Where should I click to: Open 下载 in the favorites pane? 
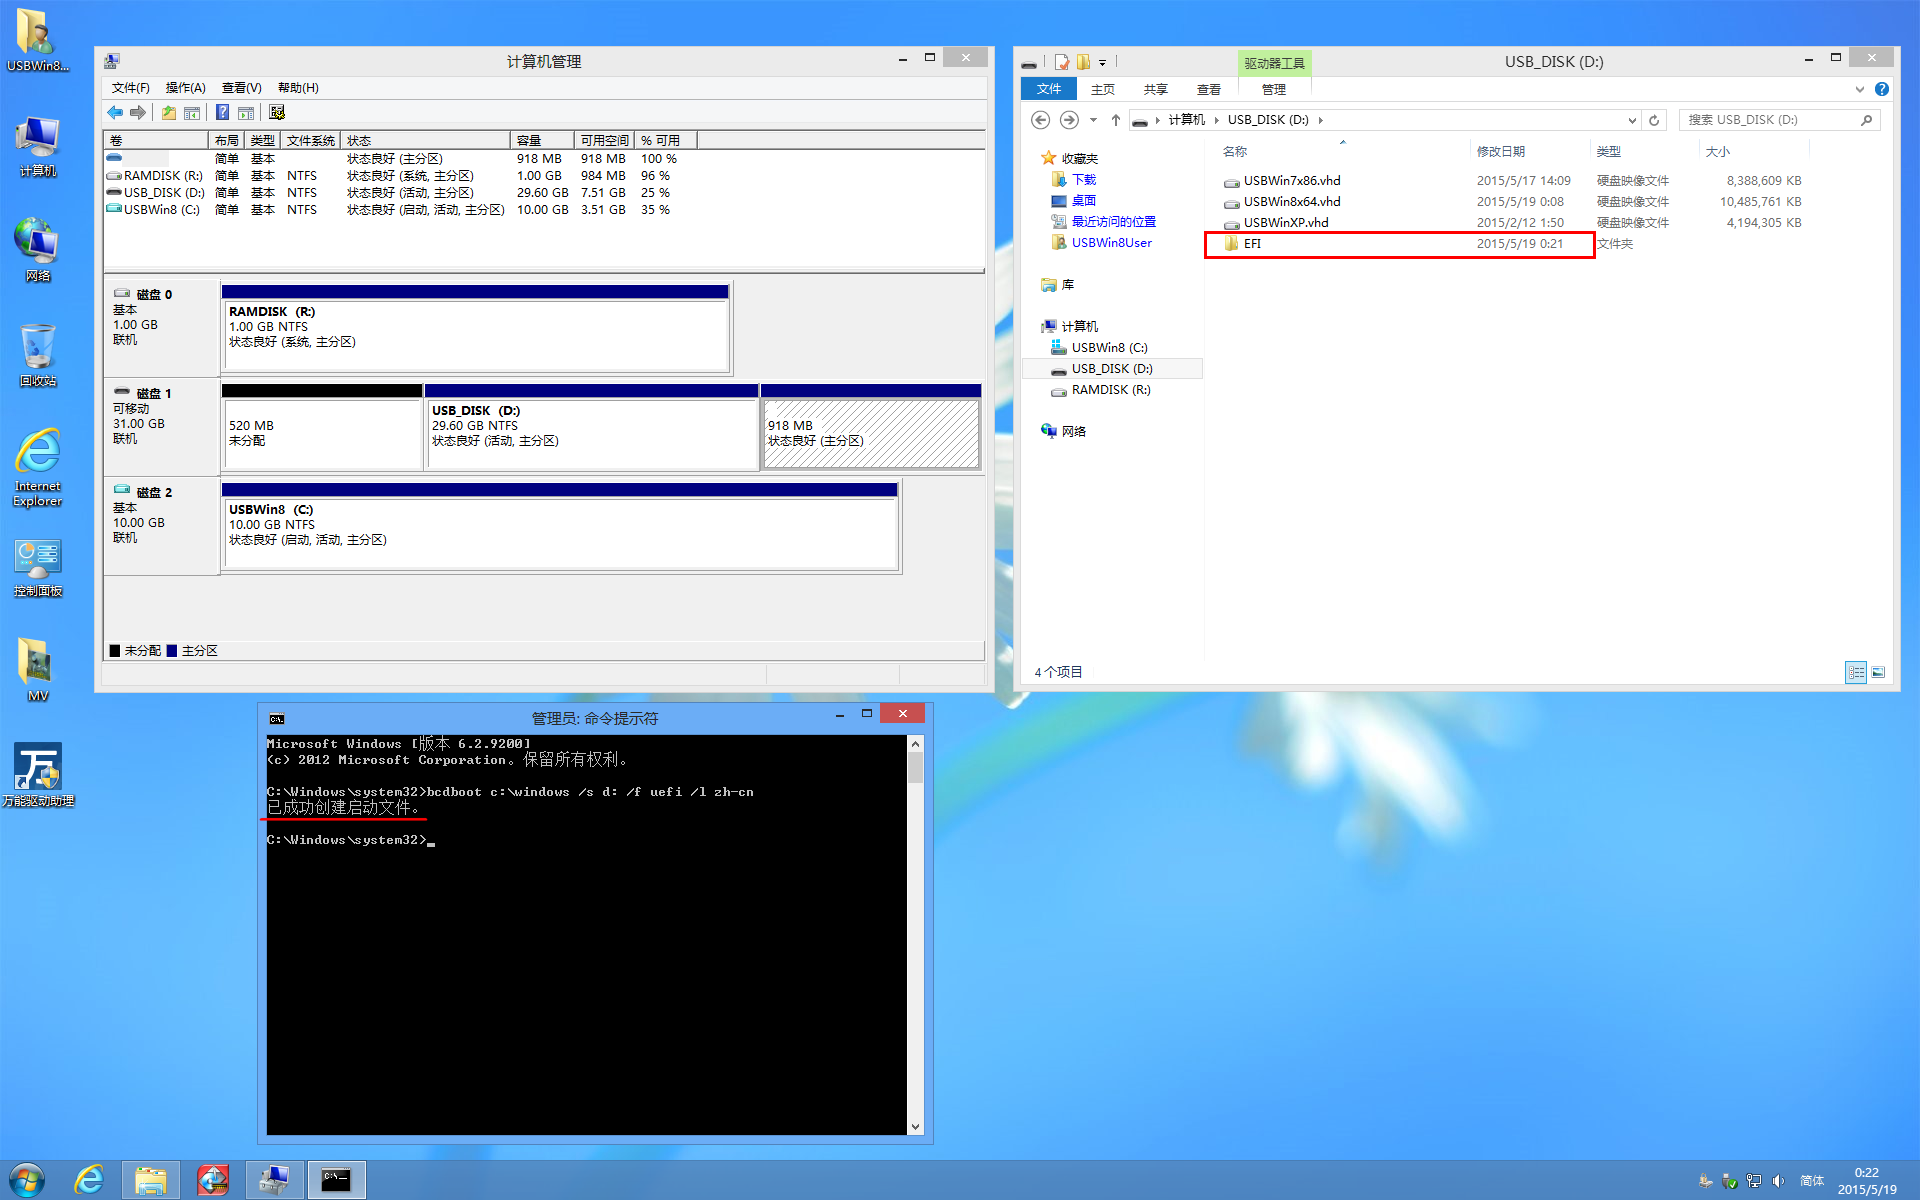pos(1084,180)
